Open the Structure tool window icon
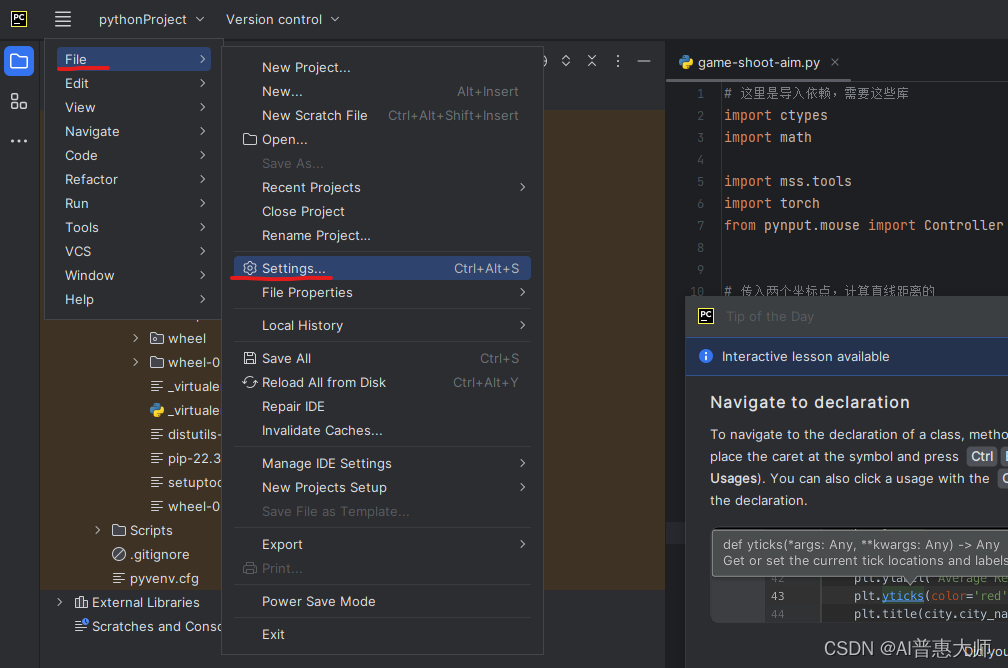This screenshot has width=1008, height=668. (19, 101)
